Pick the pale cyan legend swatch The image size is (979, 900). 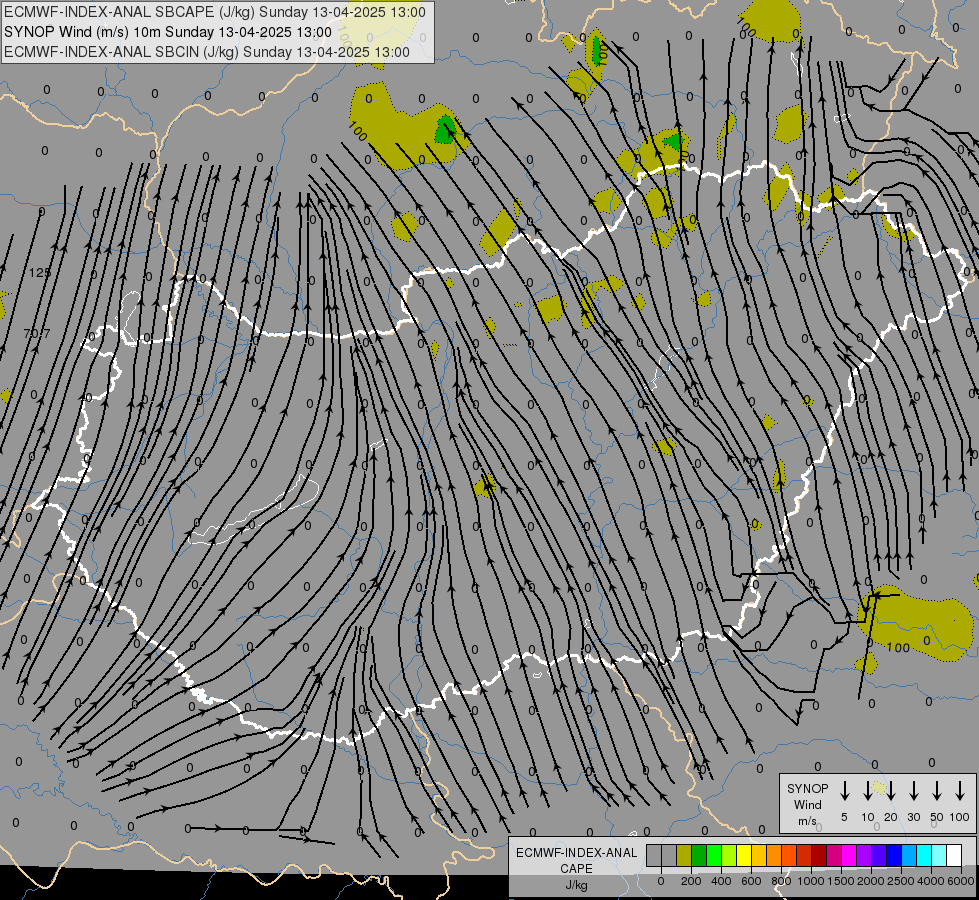[x=940, y=855]
